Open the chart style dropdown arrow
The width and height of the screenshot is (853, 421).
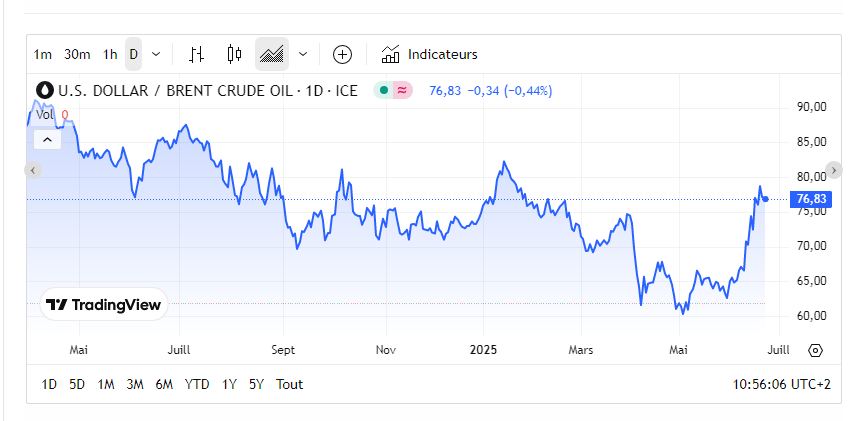[303, 54]
